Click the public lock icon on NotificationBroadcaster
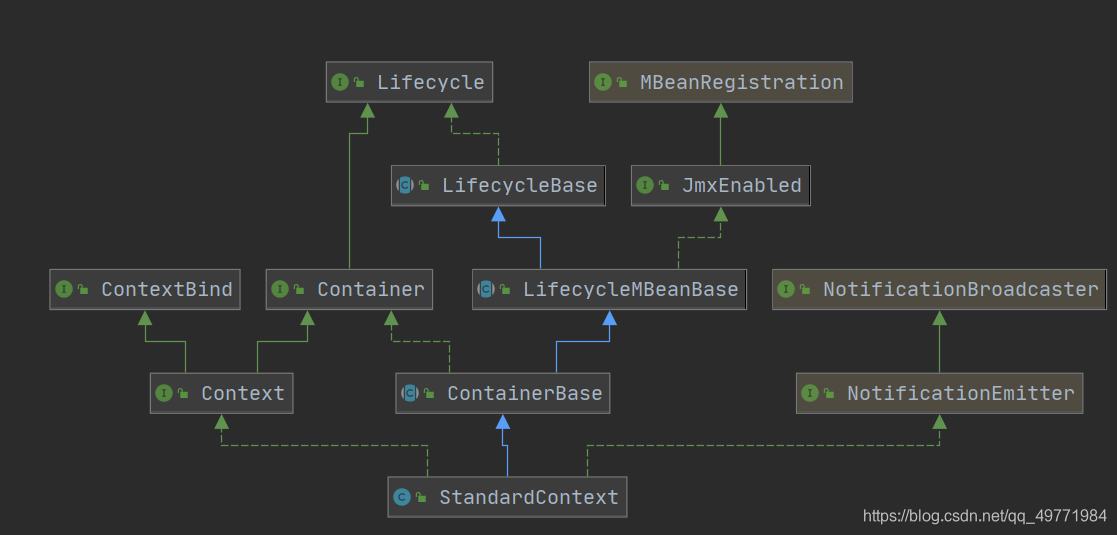This screenshot has height=535, width=1117. click(806, 290)
